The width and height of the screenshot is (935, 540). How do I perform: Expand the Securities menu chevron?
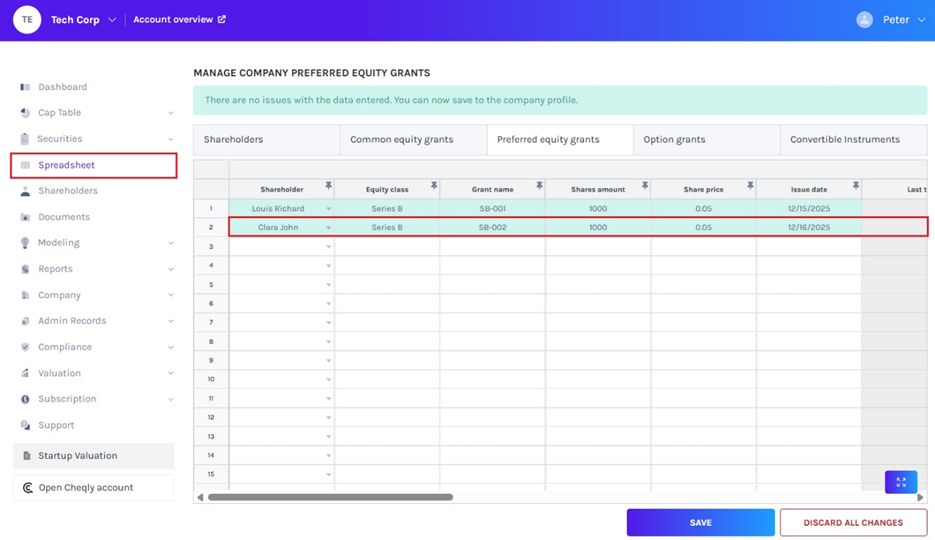171,139
